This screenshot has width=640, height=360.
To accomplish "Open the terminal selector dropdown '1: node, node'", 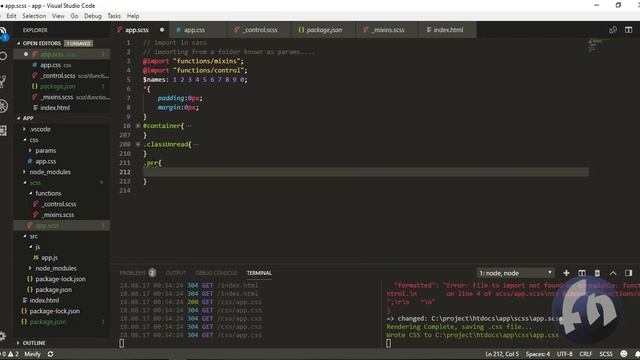I will (x=516, y=273).
